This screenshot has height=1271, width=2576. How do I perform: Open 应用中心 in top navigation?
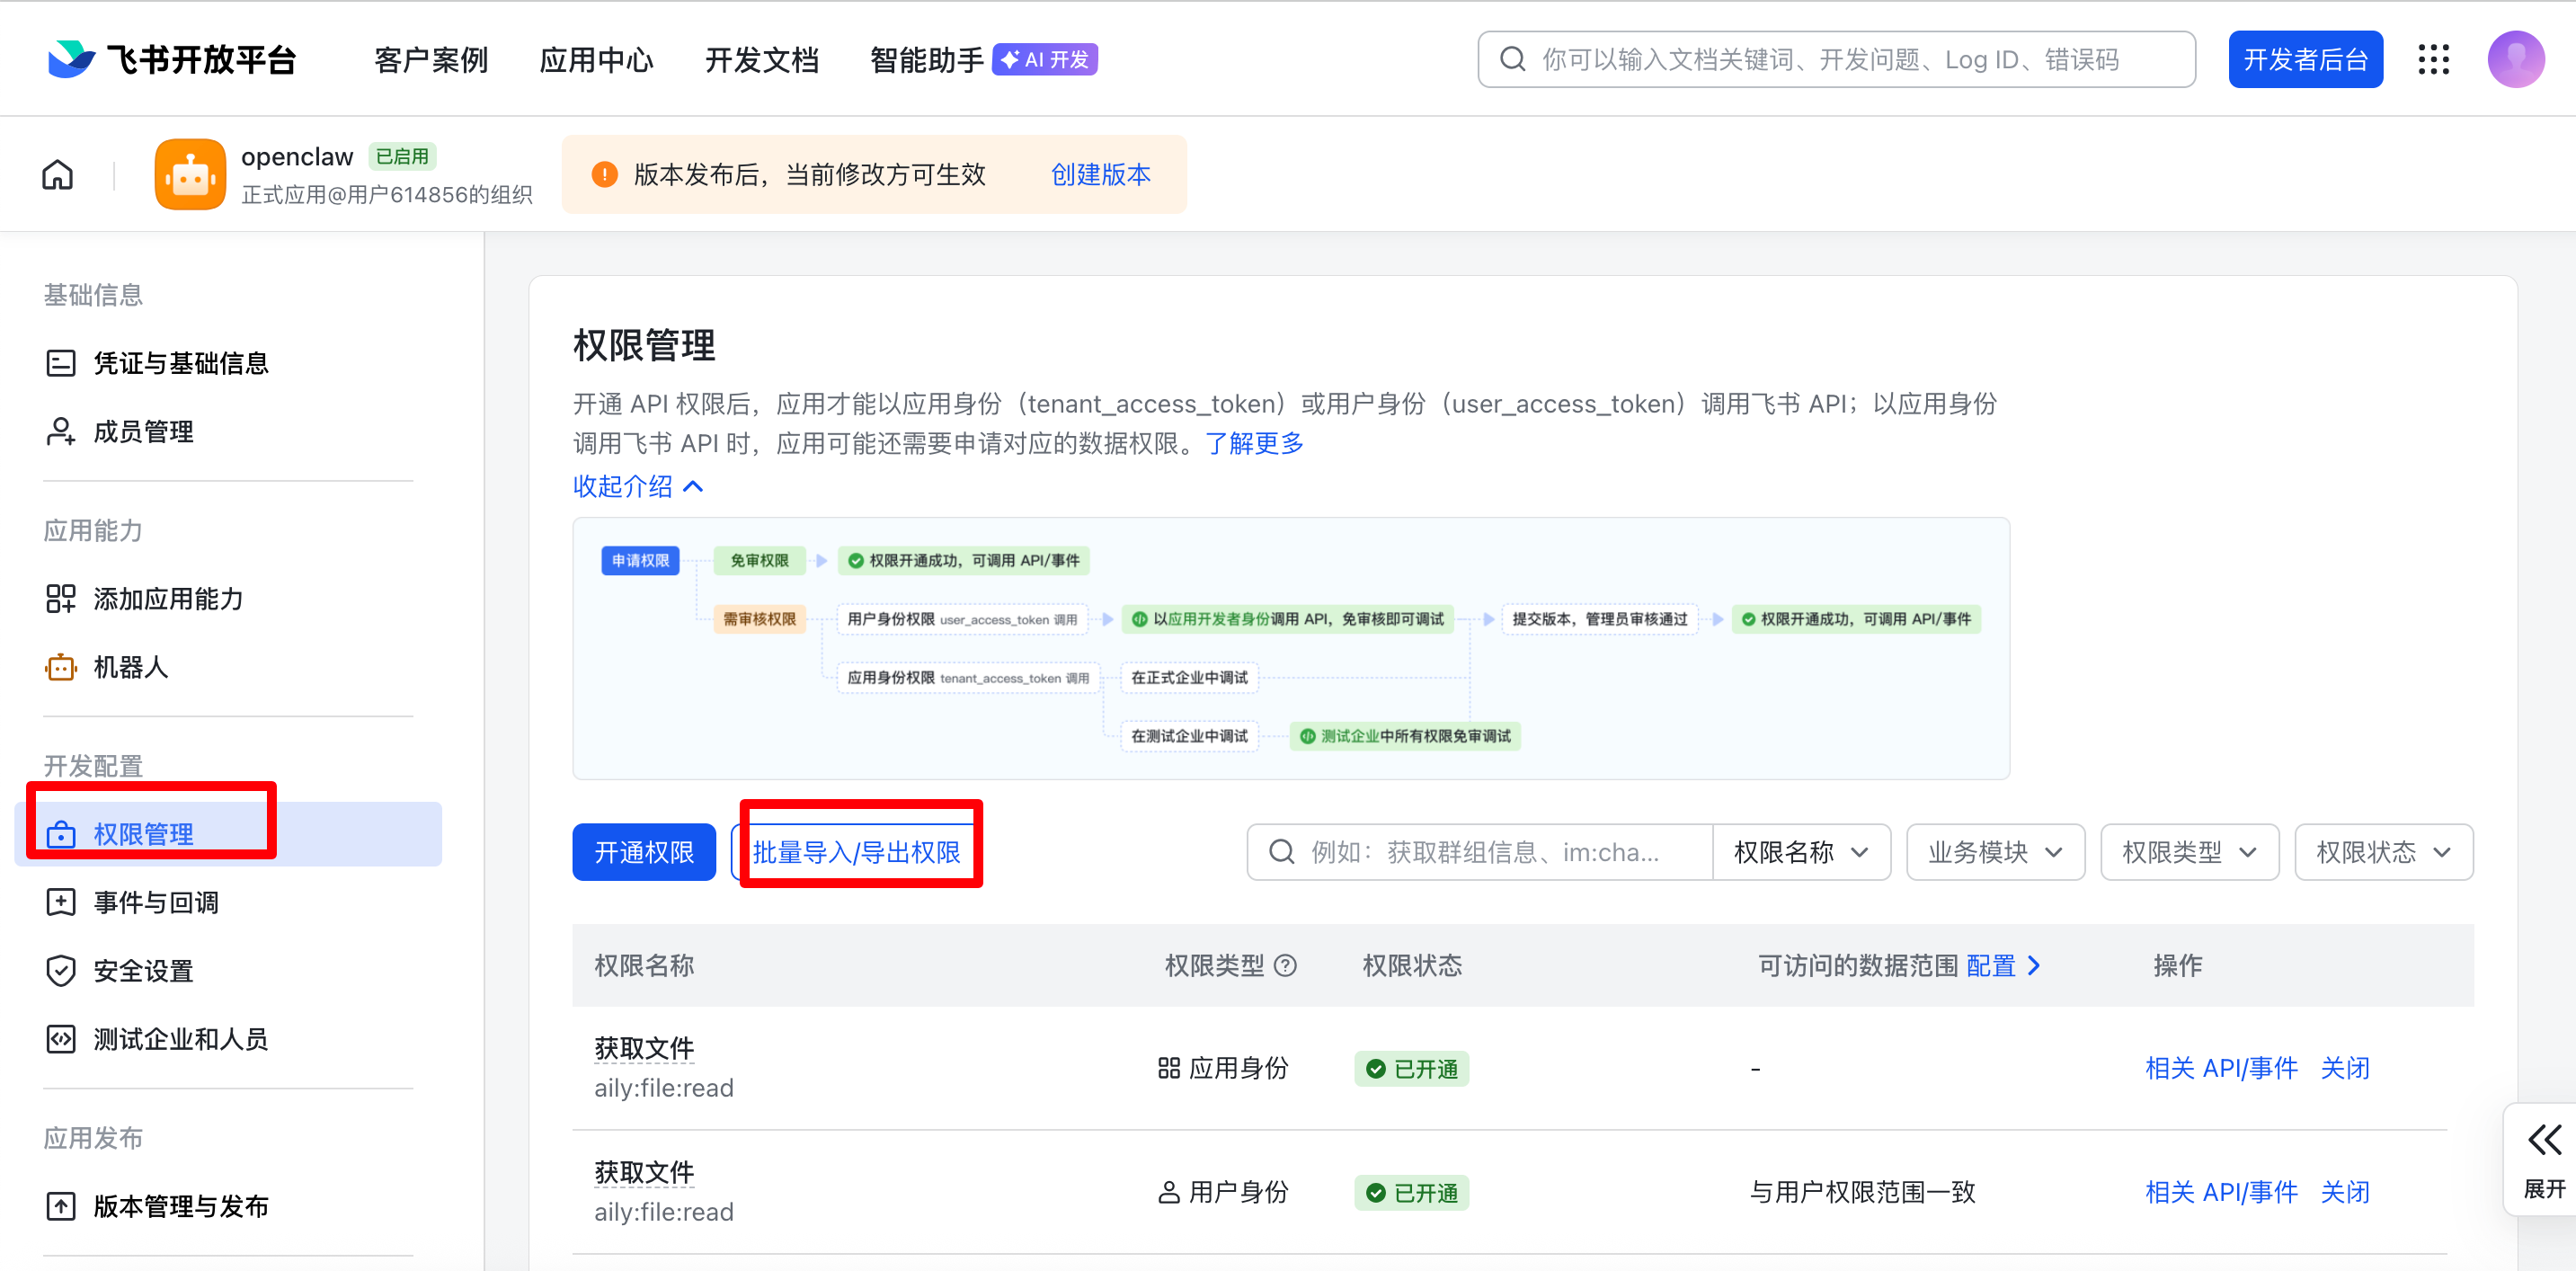click(596, 60)
